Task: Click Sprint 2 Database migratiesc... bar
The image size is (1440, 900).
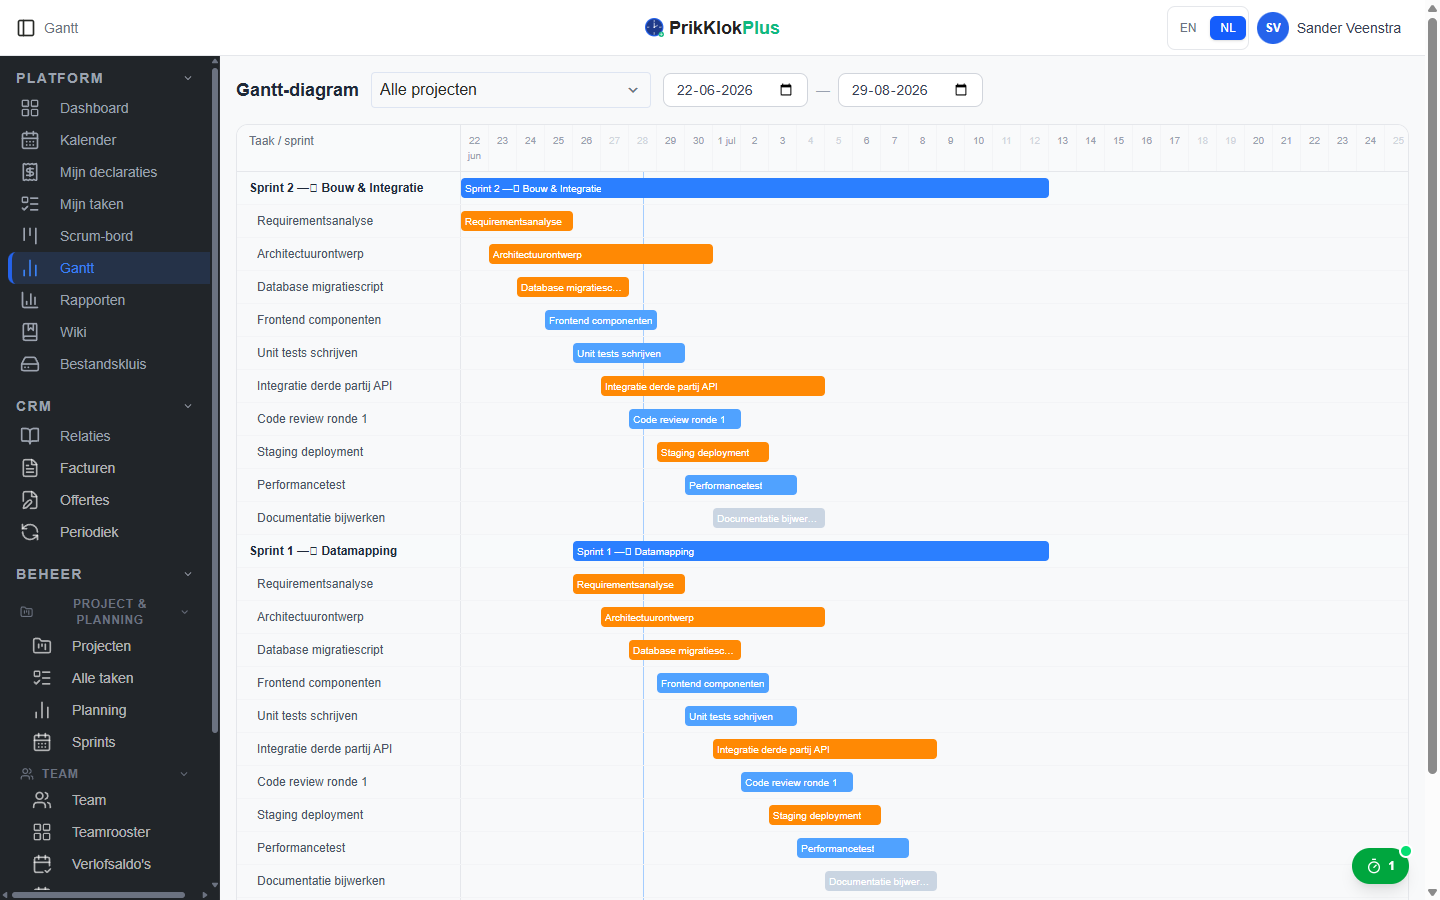Action: point(573,287)
